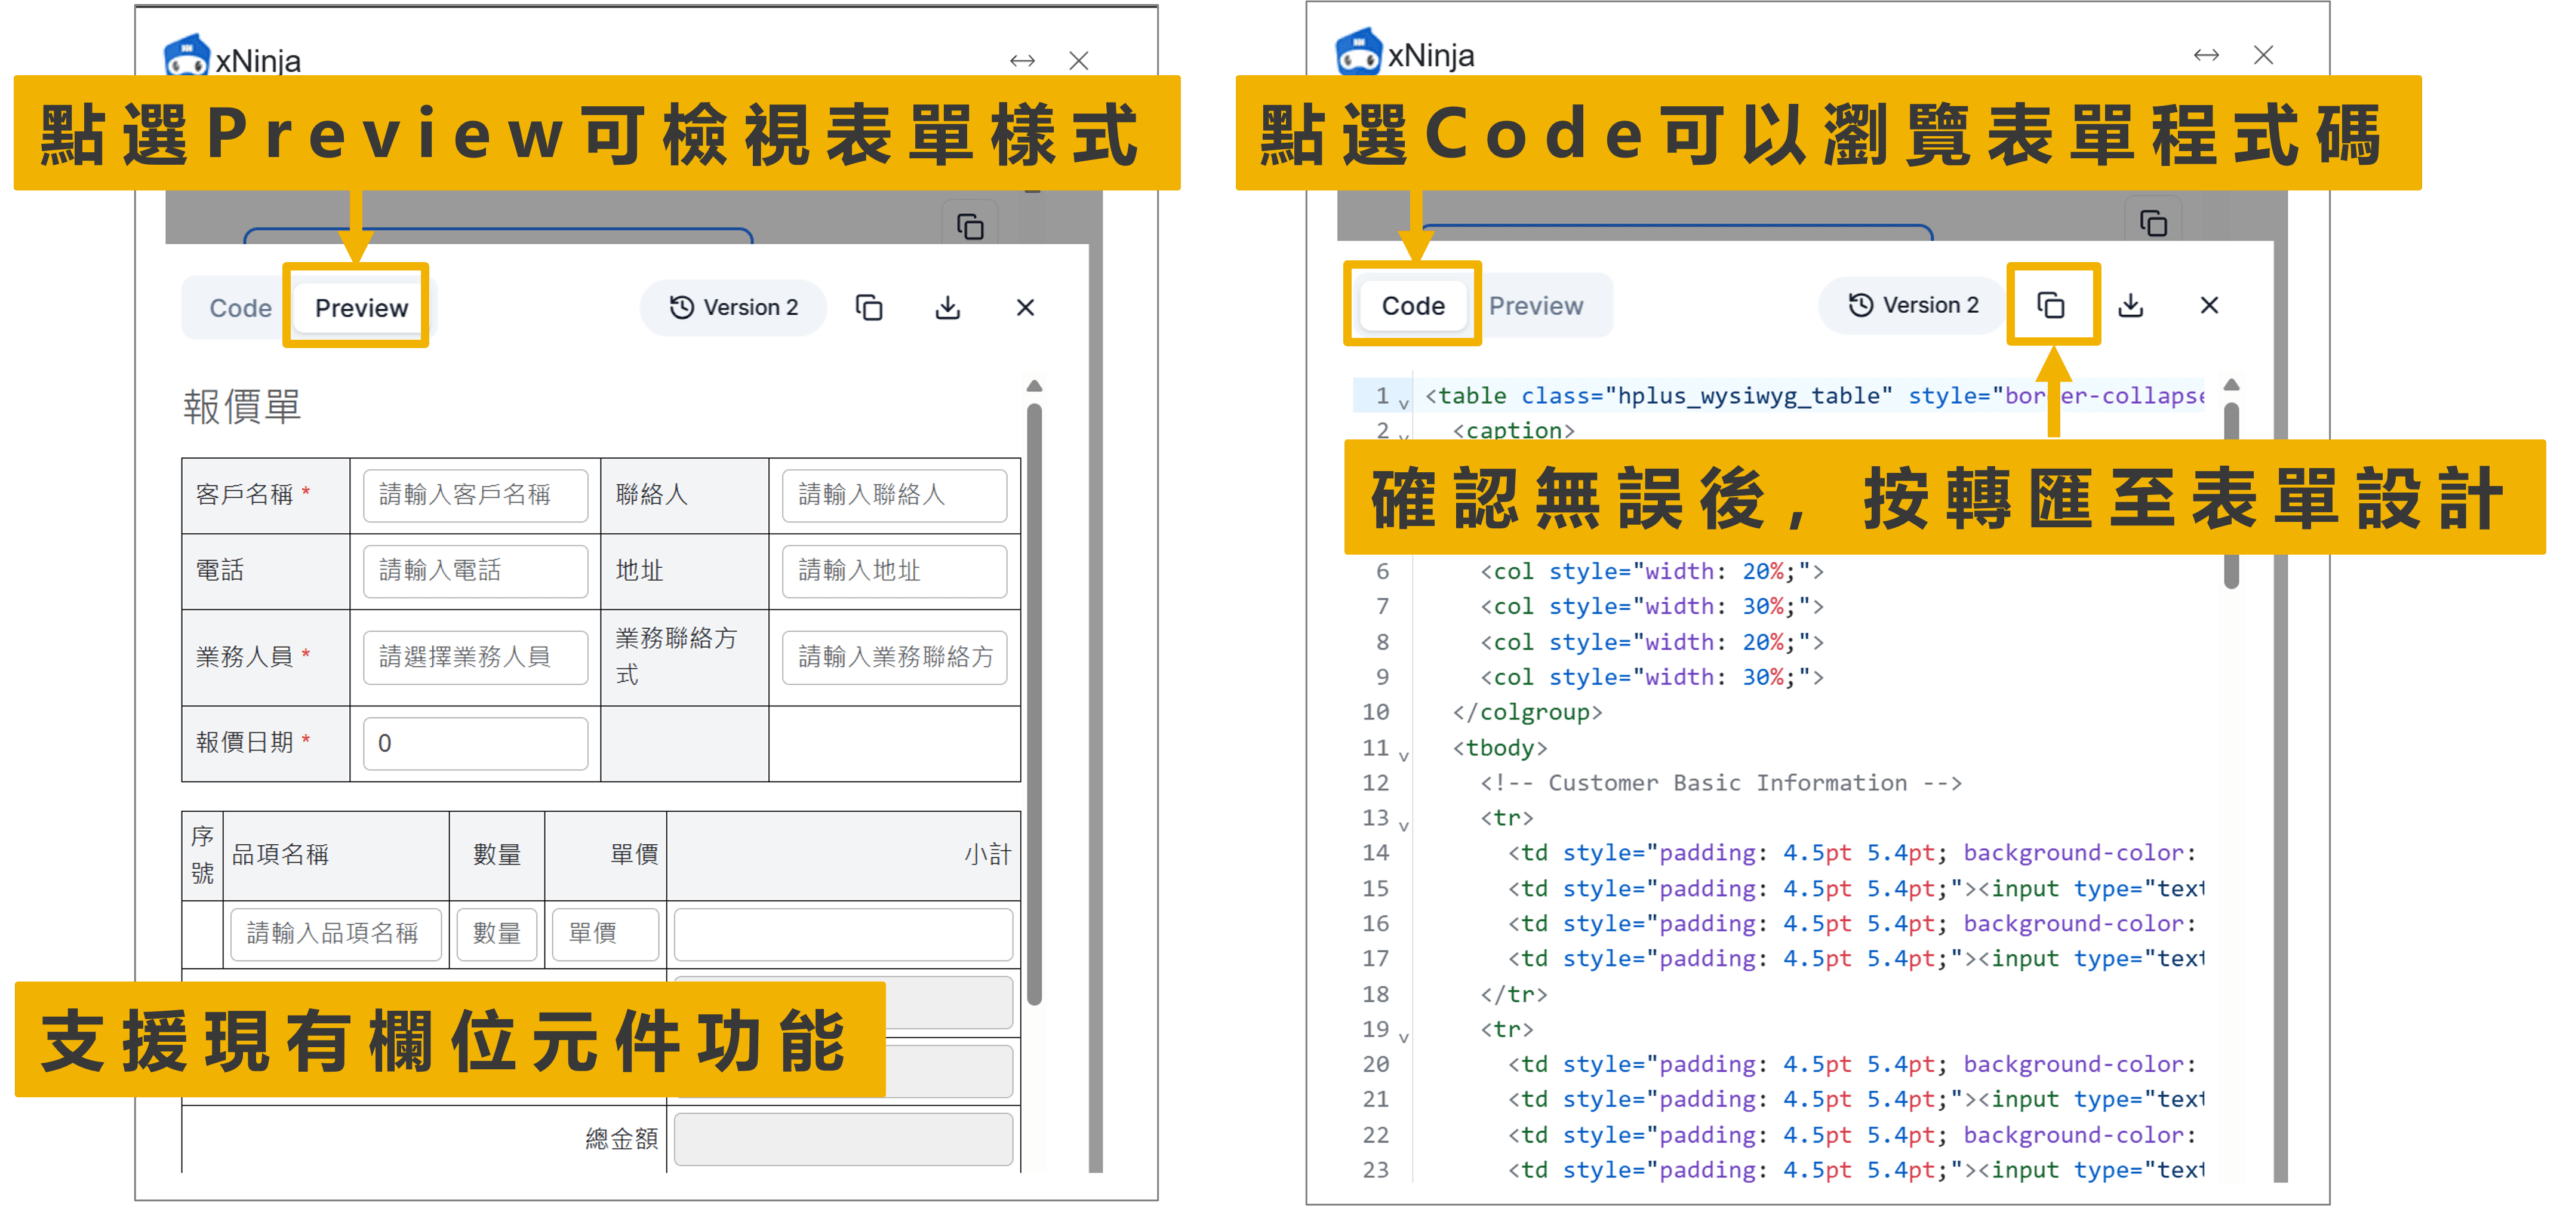Image resolution: width=2560 pixels, height=1206 pixels.
Task: Click the 請選擇業務人員 field
Action: coord(475,657)
